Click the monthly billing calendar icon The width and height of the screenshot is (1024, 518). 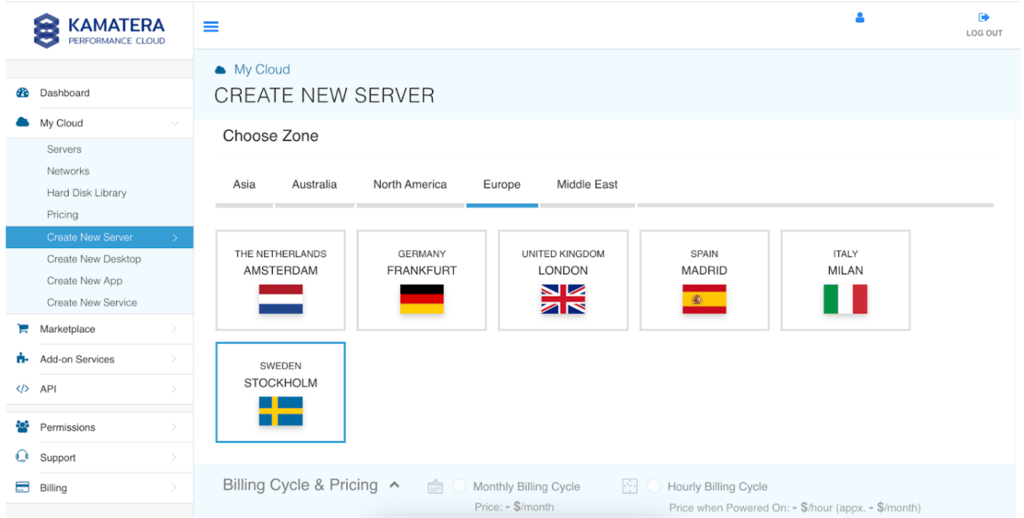435,487
